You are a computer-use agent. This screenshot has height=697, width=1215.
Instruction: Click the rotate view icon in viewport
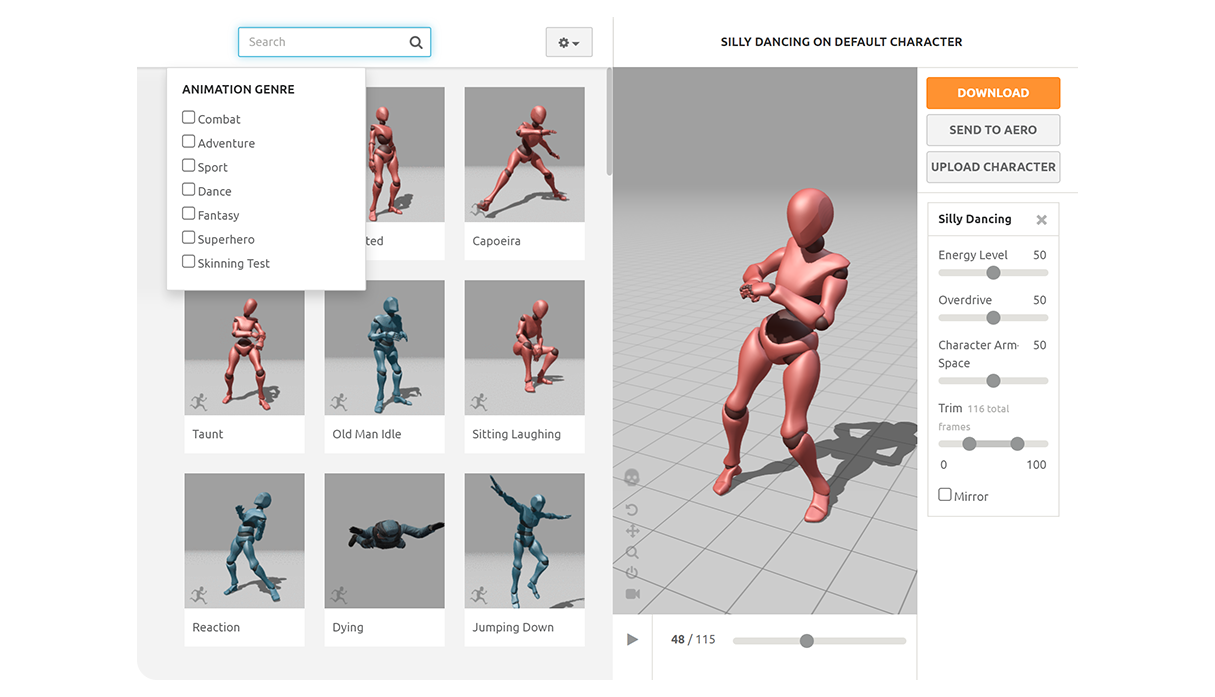[632, 510]
